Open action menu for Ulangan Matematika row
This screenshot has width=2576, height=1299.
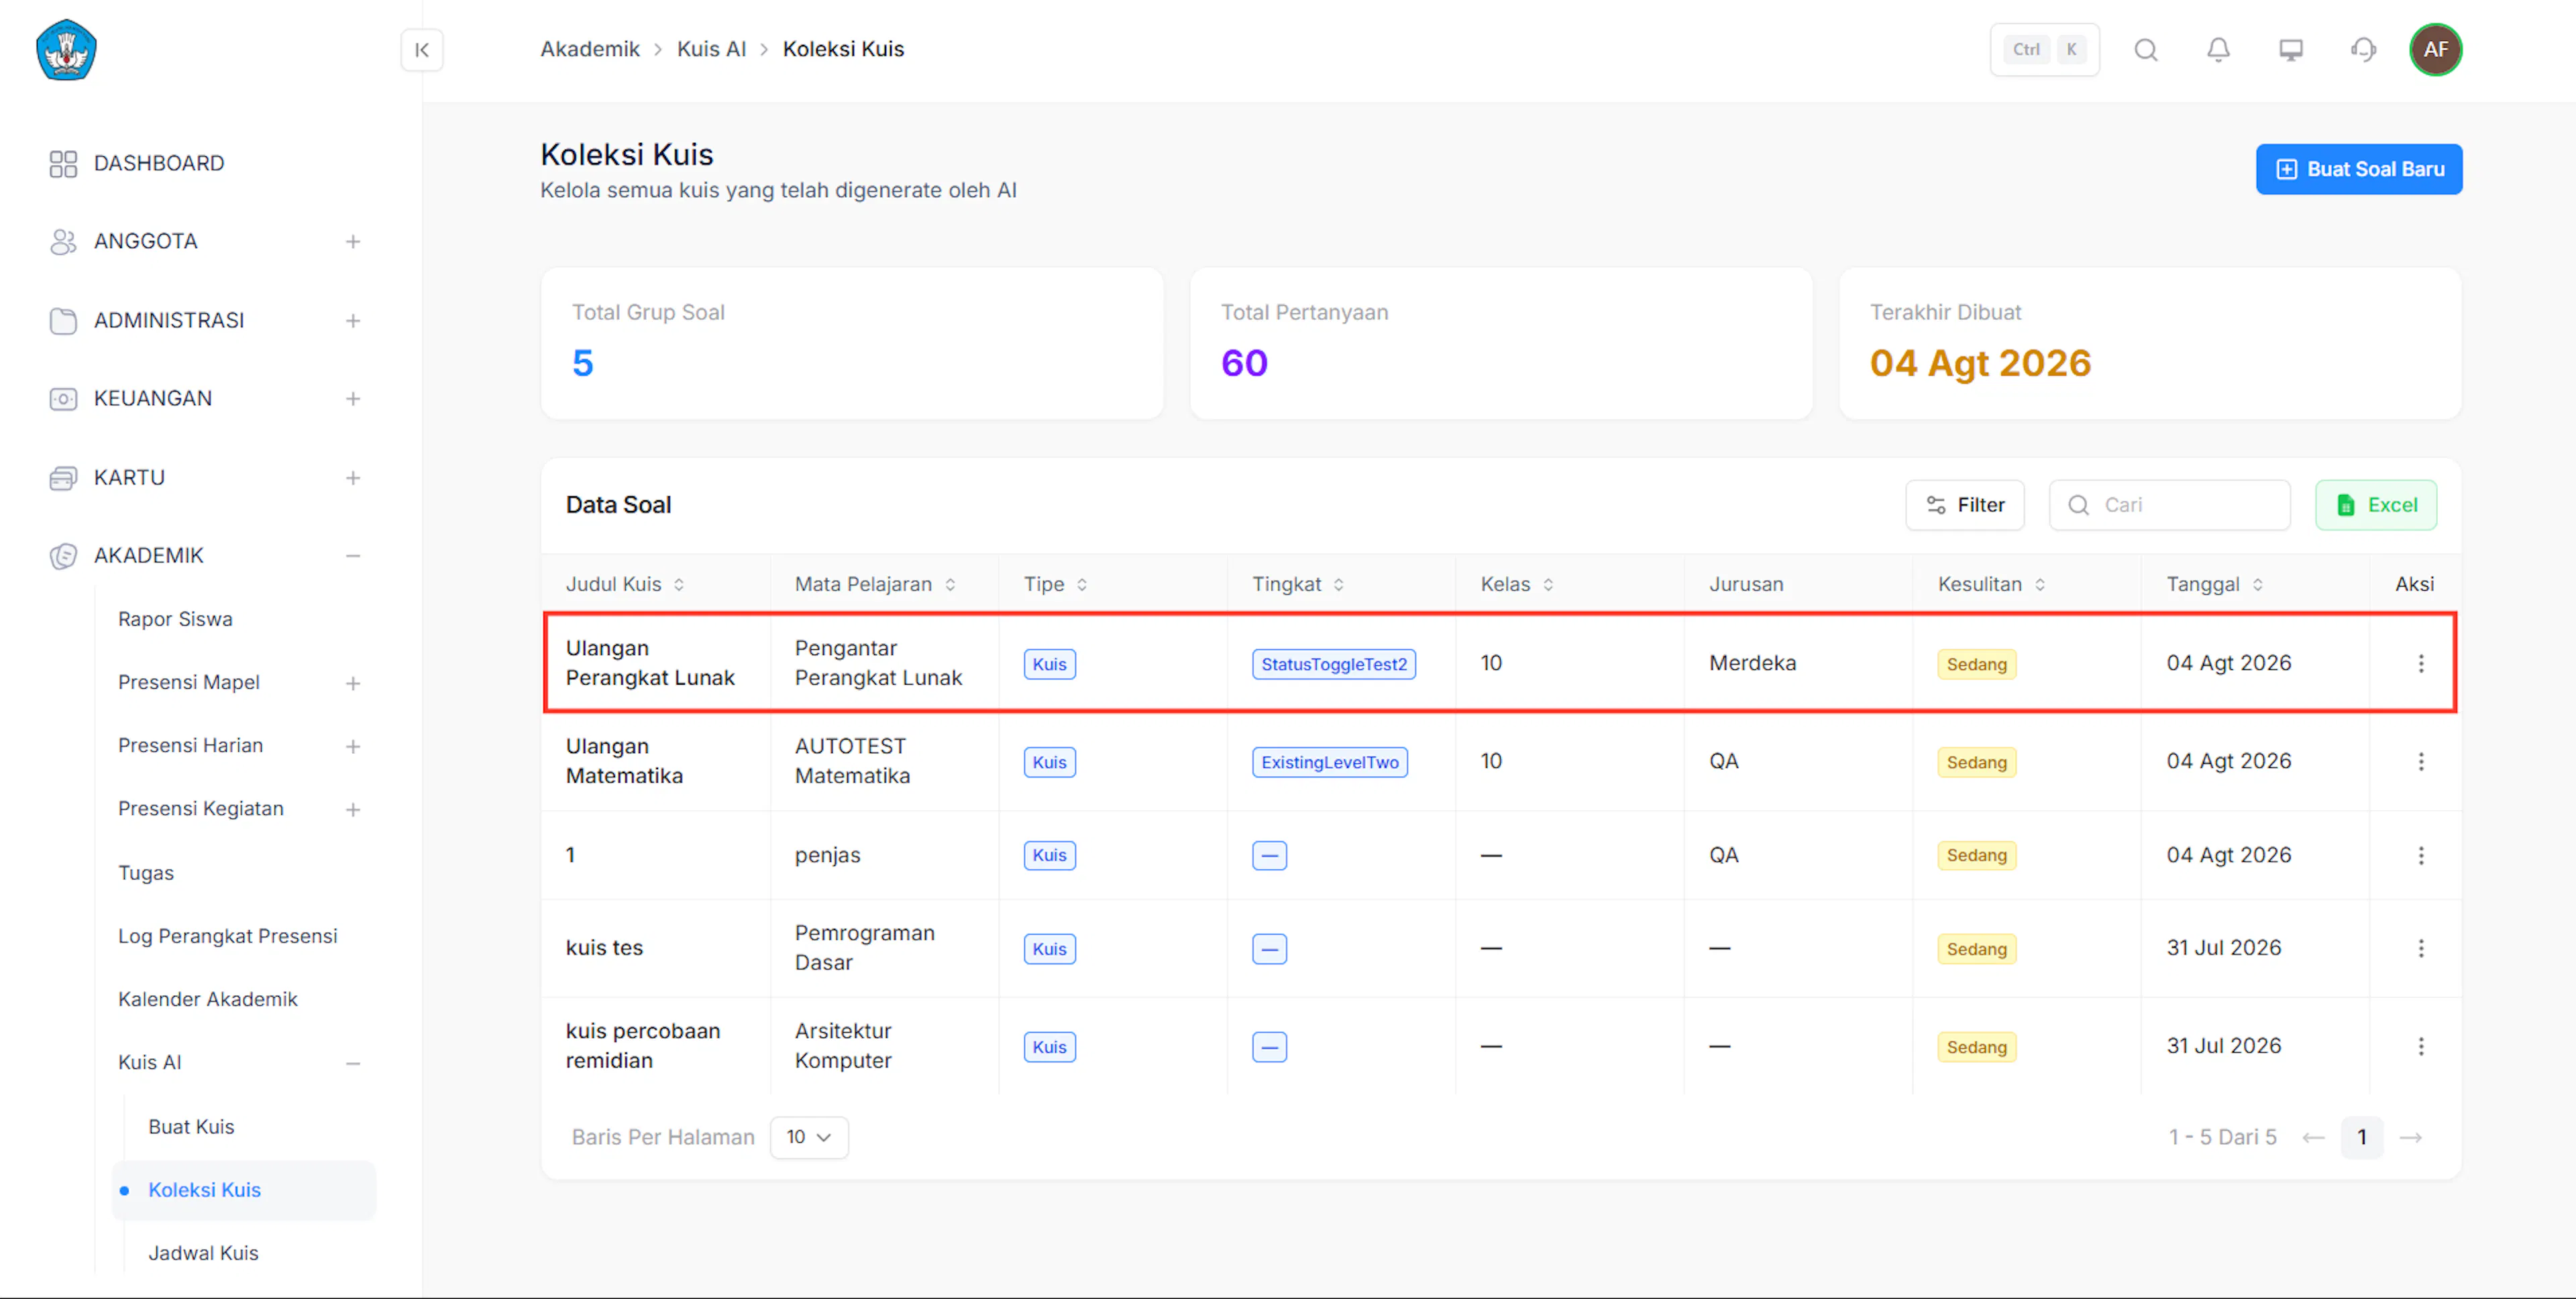(x=2420, y=762)
